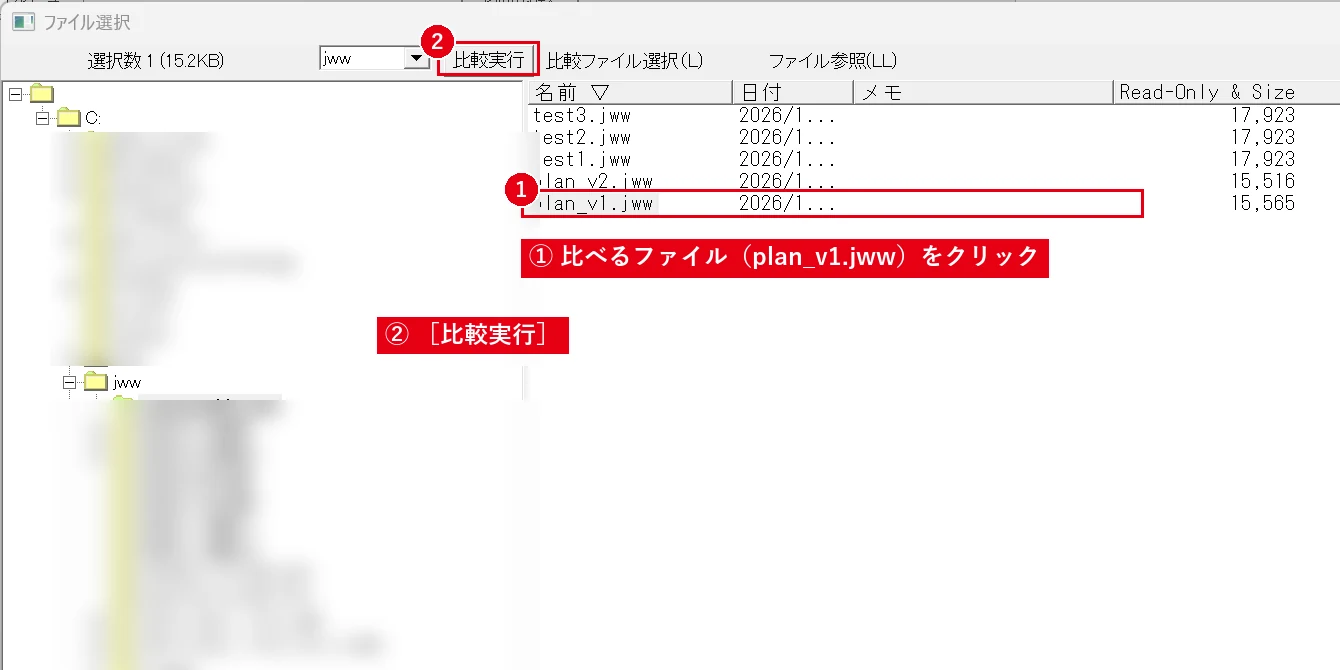Viewport: 1340px width, 670px height.
Task: Click size value 15,565 for plan_v1.jww
Action: (1264, 203)
